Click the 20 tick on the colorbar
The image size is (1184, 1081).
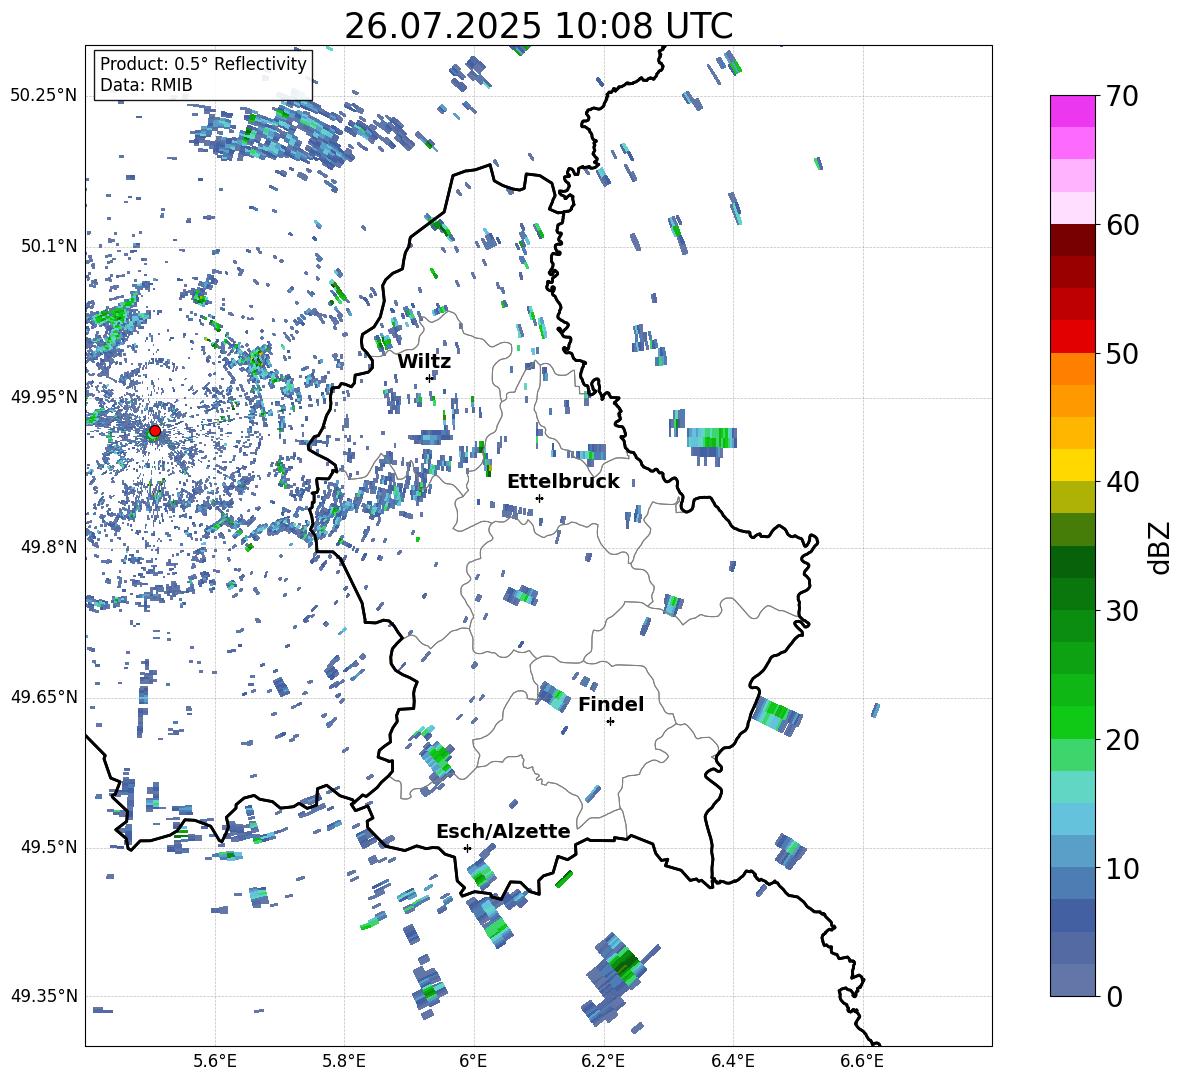(1122, 740)
